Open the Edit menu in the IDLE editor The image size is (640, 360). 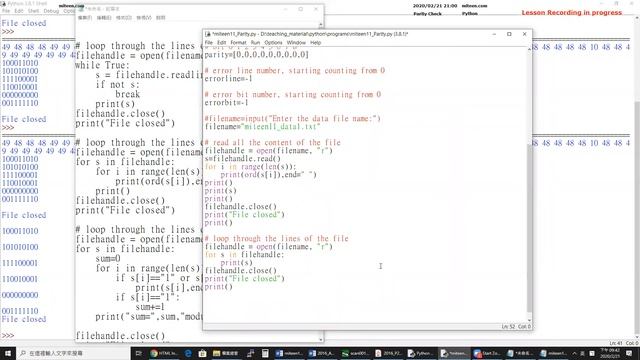pyautogui.click(x=221, y=42)
